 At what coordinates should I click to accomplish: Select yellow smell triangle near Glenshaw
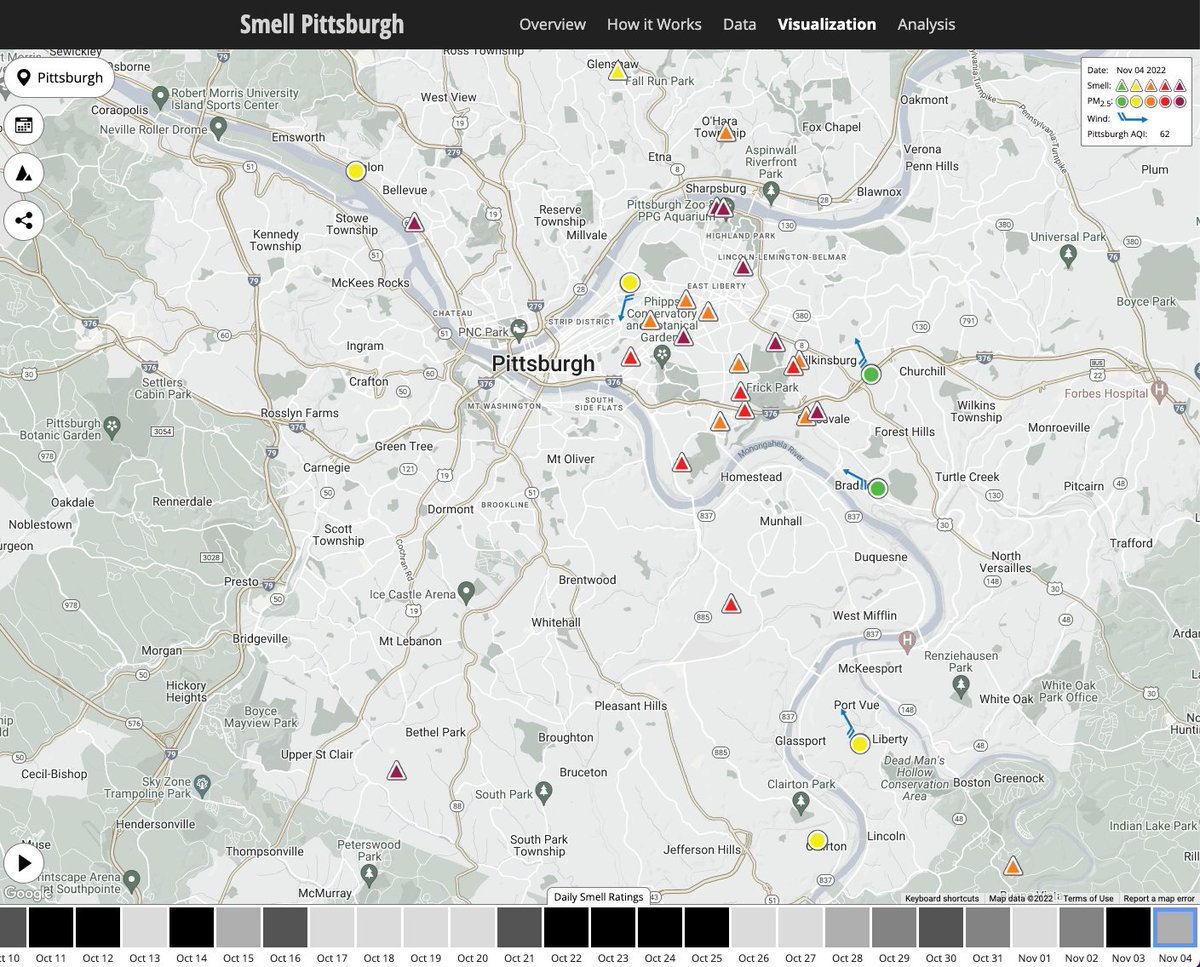618,71
